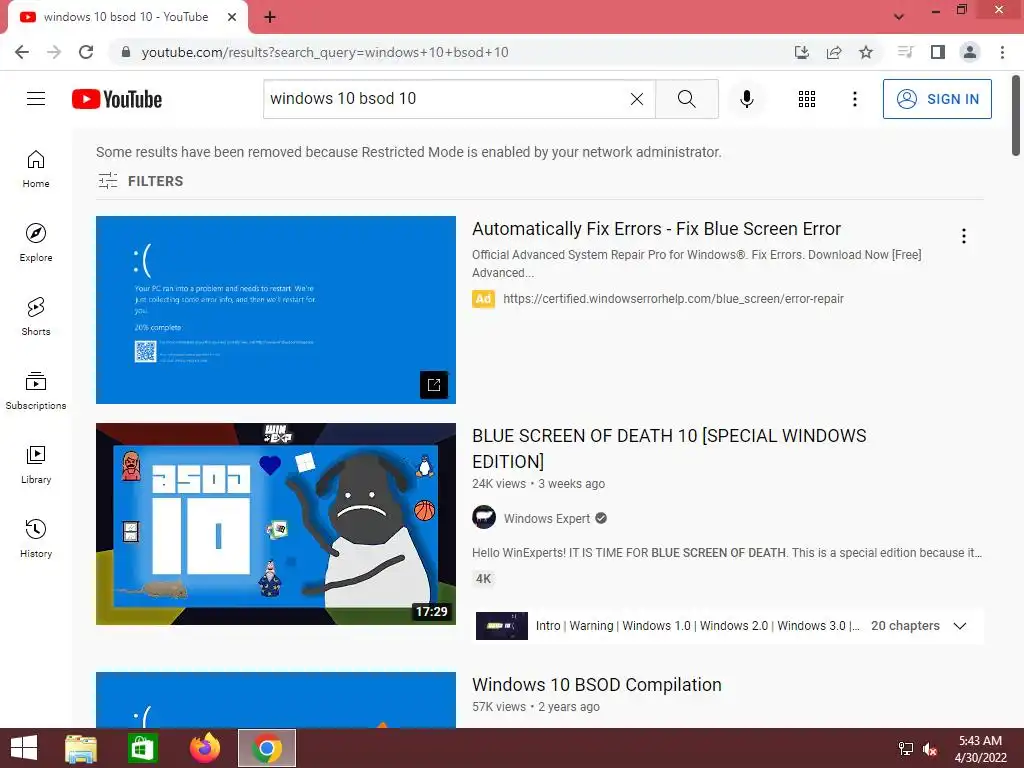The image size is (1024, 768).
Task: Click the chapters preview thumbnail
Action: pyautogui.click(x=502, y=626)
